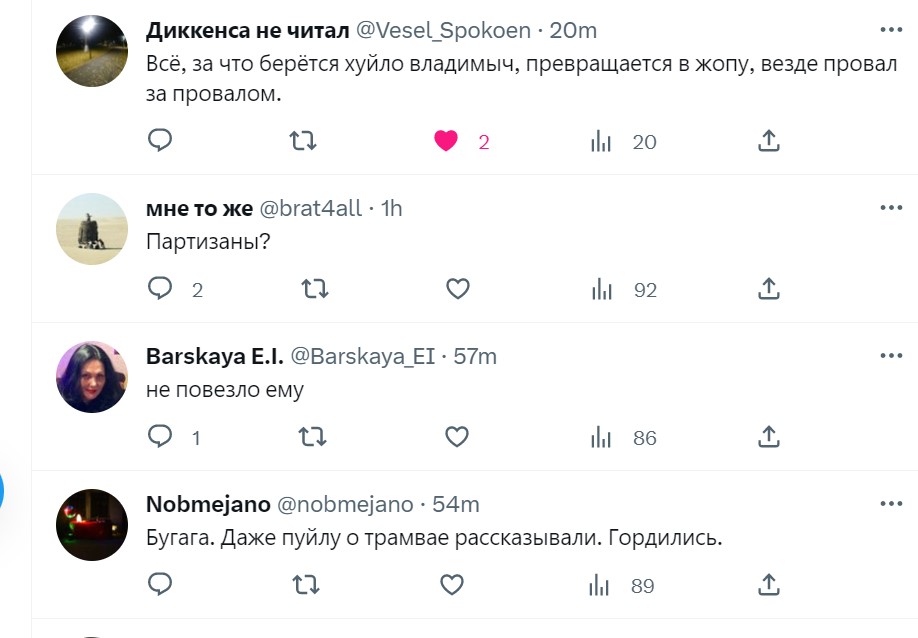Screen dimensions: 918x638
Task: Share the brat4all tweet
Action: click(768, 289)
